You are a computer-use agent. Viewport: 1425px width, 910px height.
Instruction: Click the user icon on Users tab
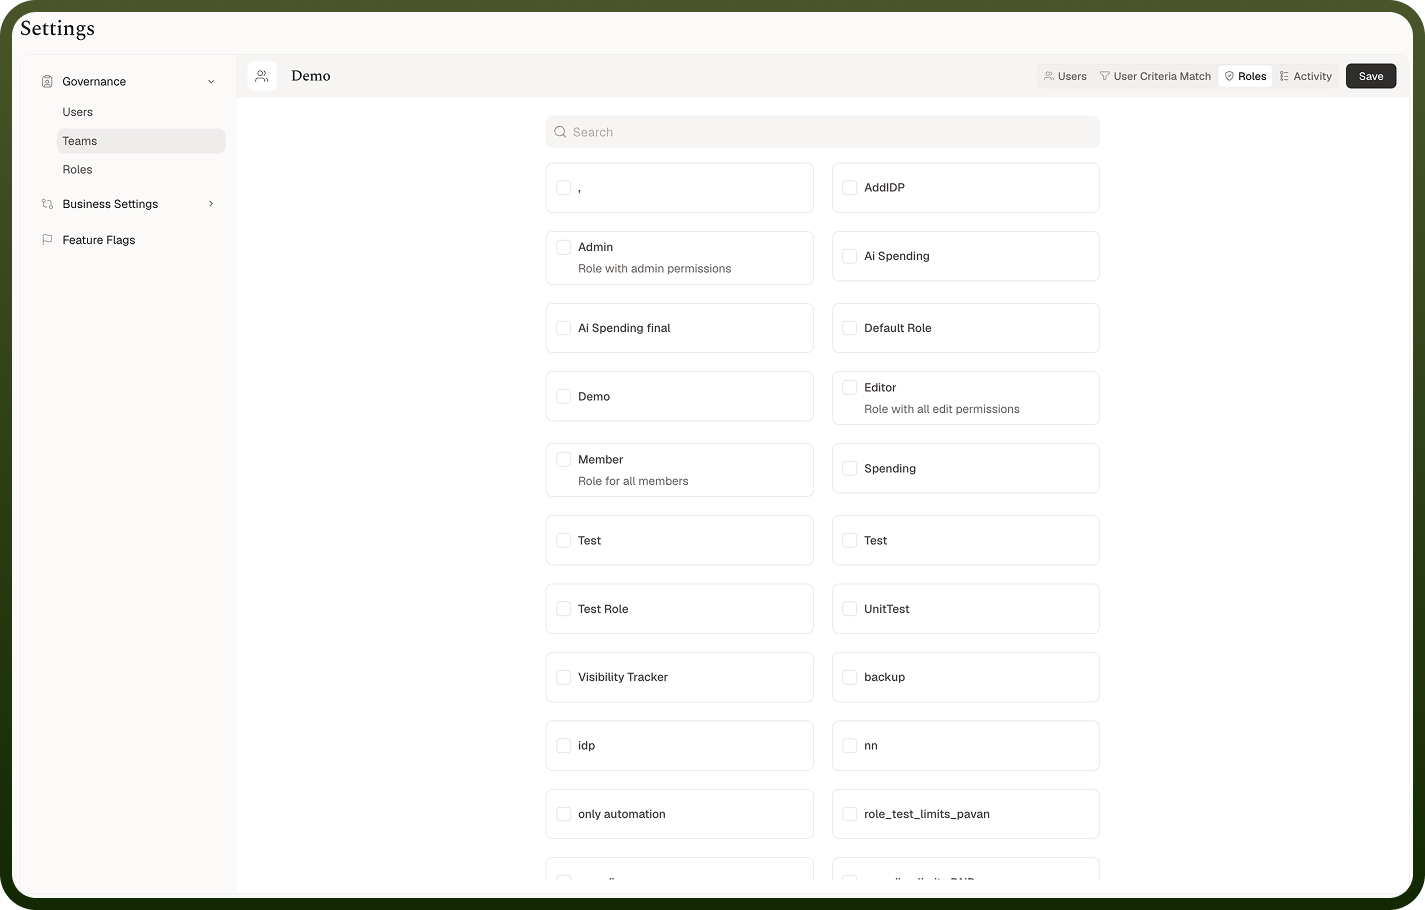[1049, 76]
